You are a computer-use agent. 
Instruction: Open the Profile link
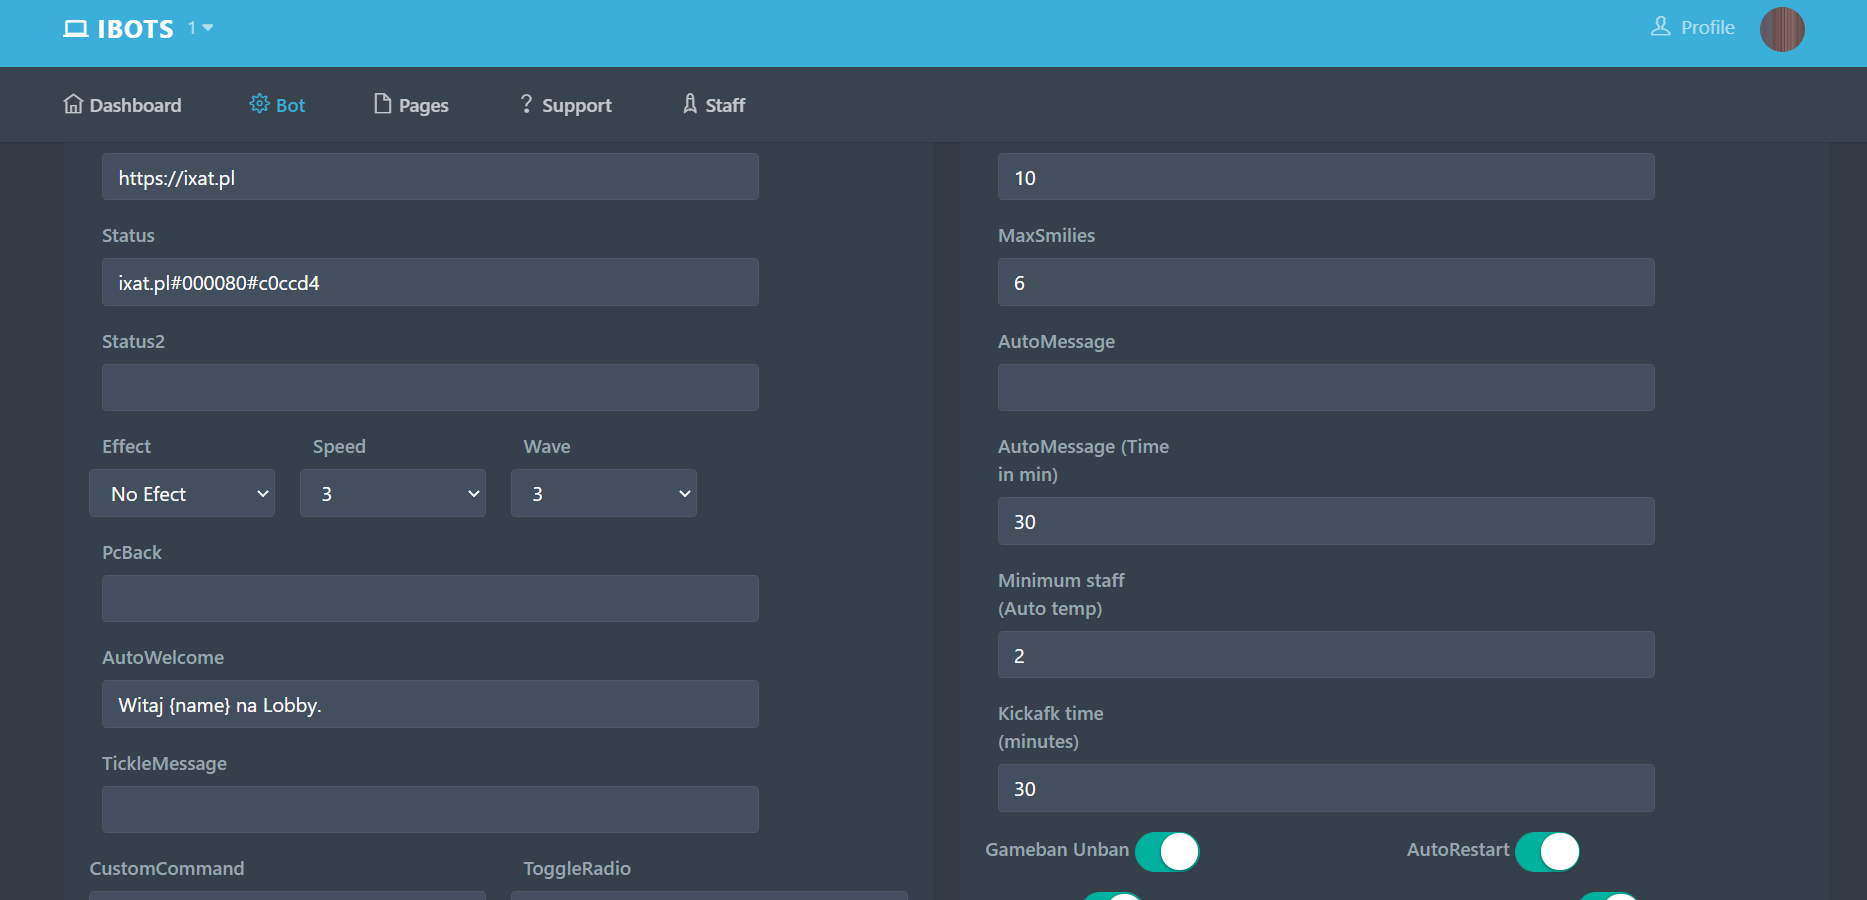[x=1707, y=28]
